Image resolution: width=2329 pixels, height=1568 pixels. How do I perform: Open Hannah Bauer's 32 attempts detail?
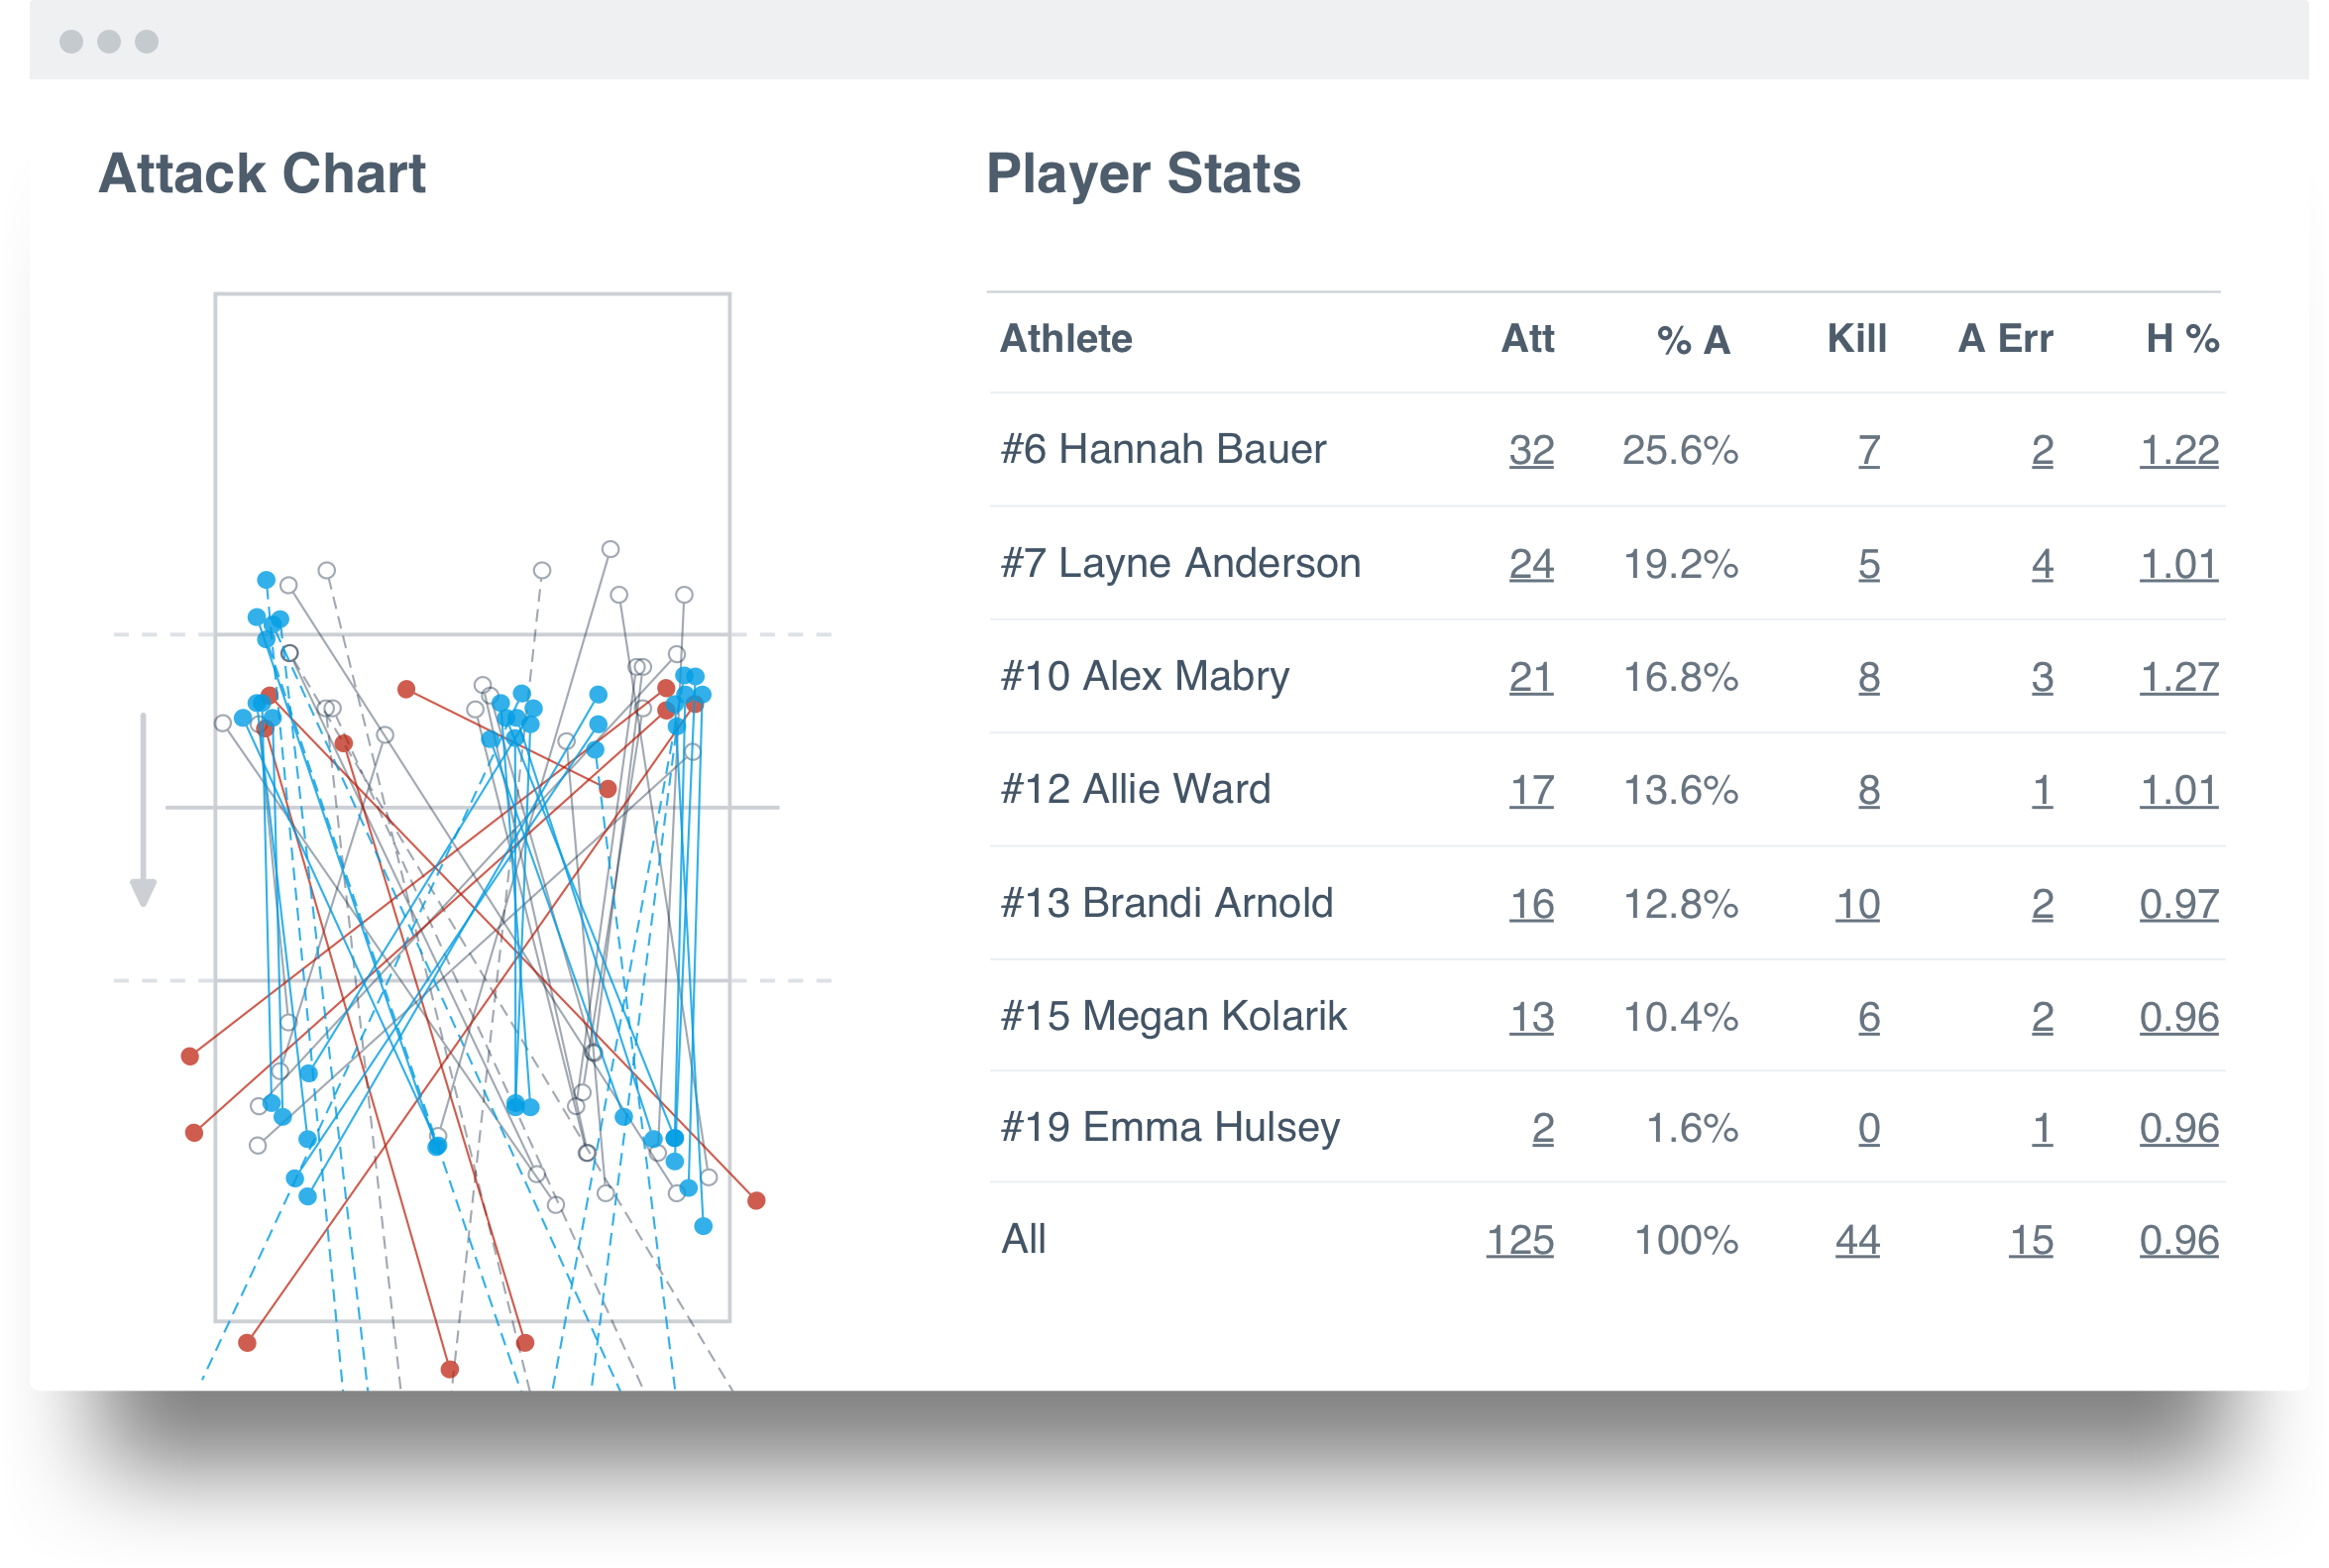(x=1529, y=451)
